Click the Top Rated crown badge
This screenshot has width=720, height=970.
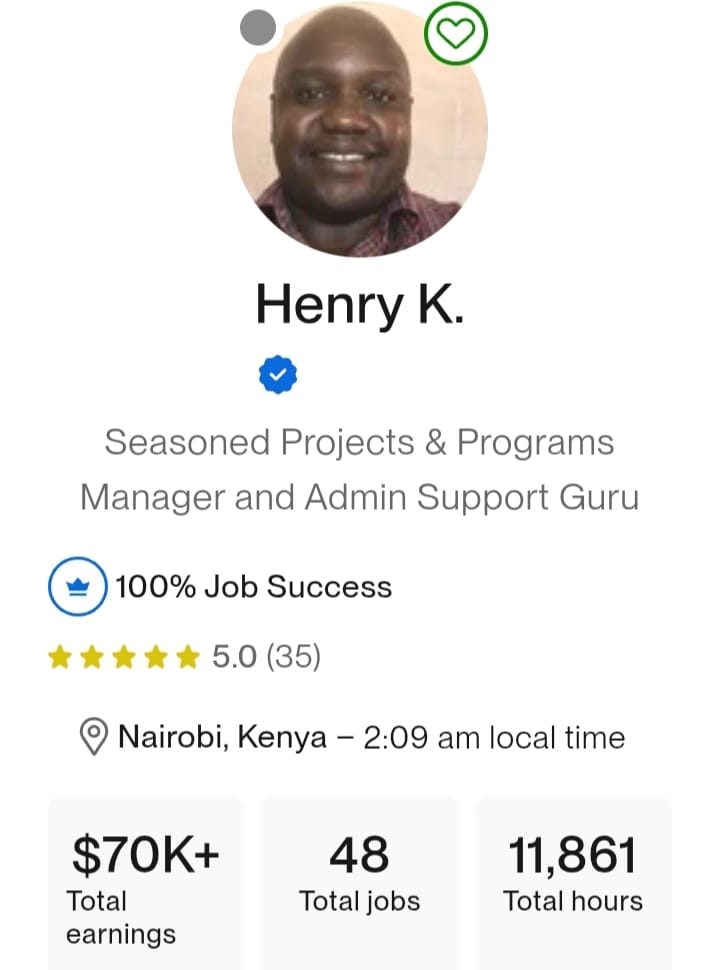point(78,586)
